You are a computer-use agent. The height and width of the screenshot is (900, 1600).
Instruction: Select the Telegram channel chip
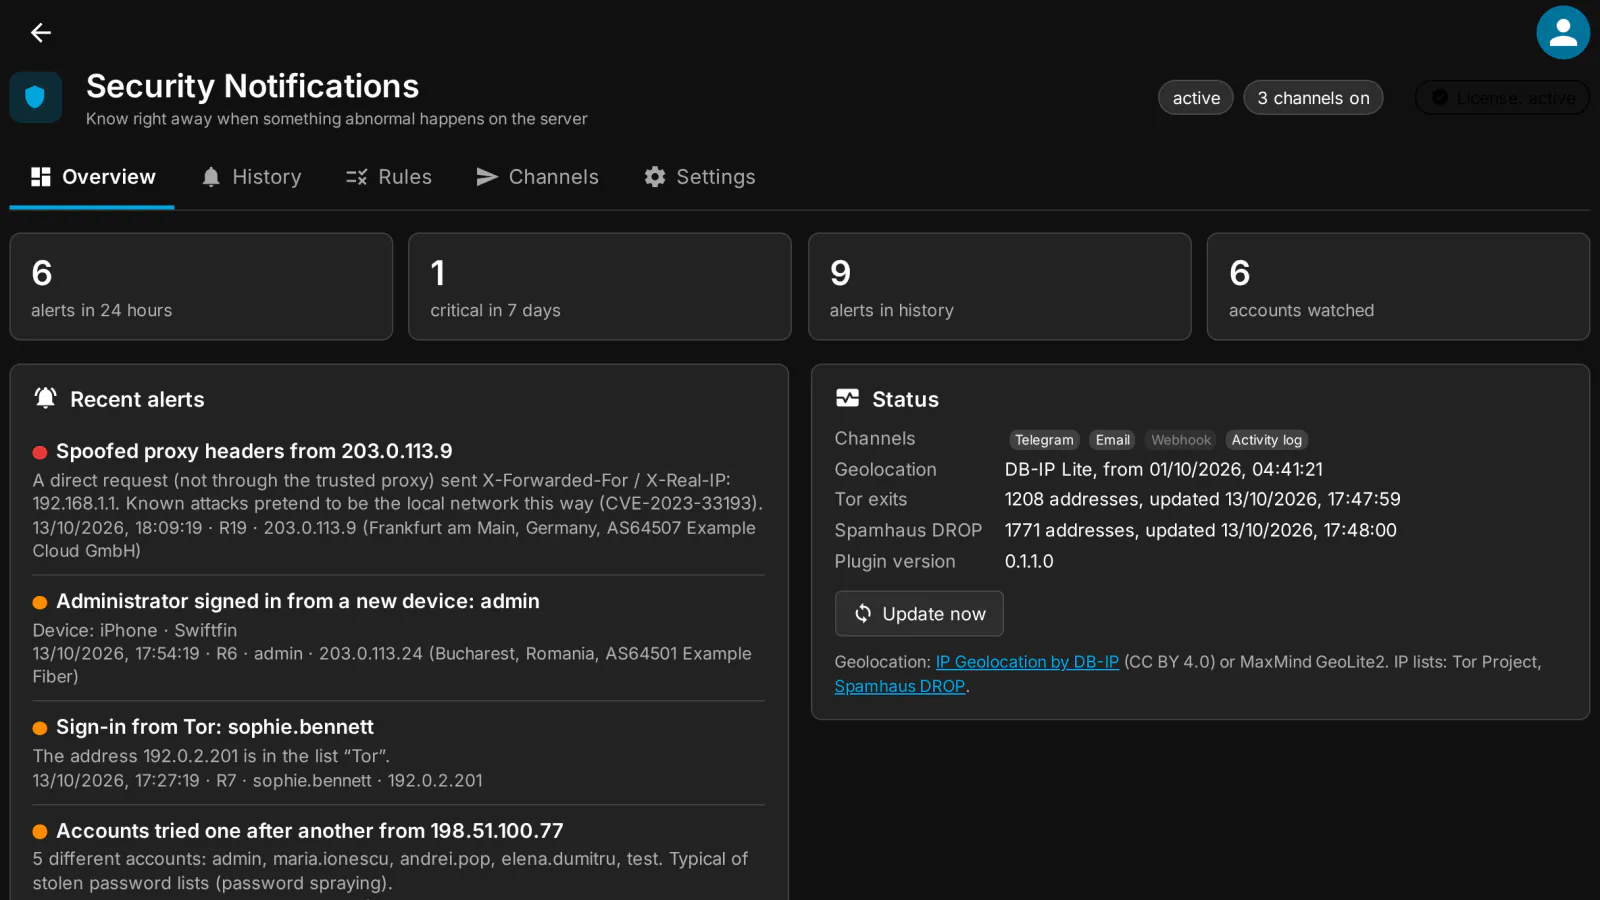(1044, 440)
